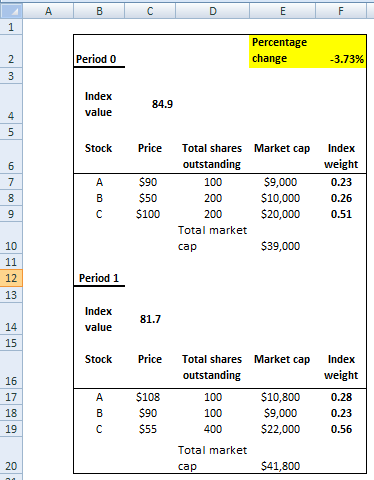The width and height of the screenshot is (374, 480).
Task: Click Period 1 'Price' column heading
Action: (150, 359)
